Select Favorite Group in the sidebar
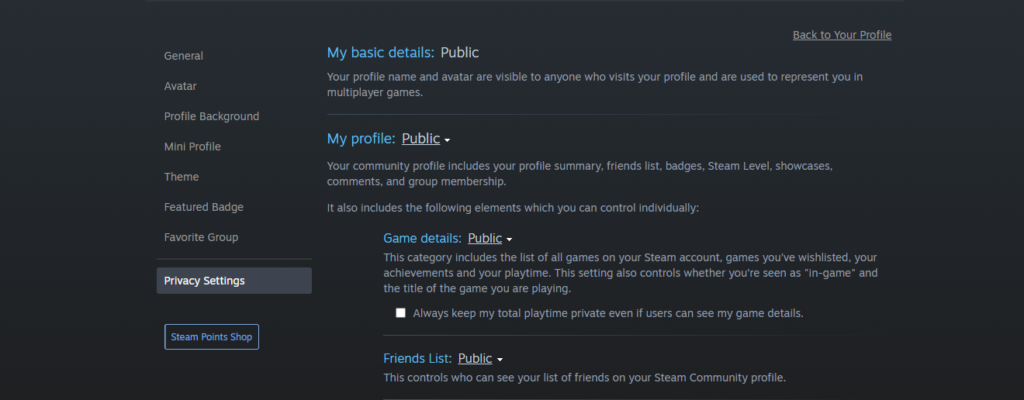This screenshot has height=400, width=1024. (x=200, y=237)
